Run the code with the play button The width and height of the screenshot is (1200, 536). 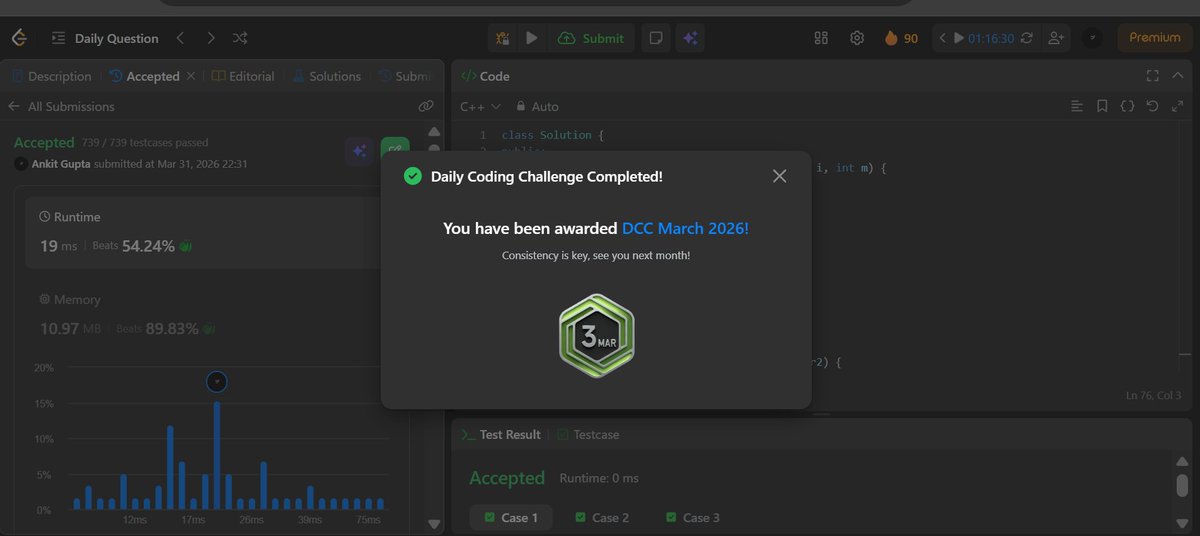(532, 38)
